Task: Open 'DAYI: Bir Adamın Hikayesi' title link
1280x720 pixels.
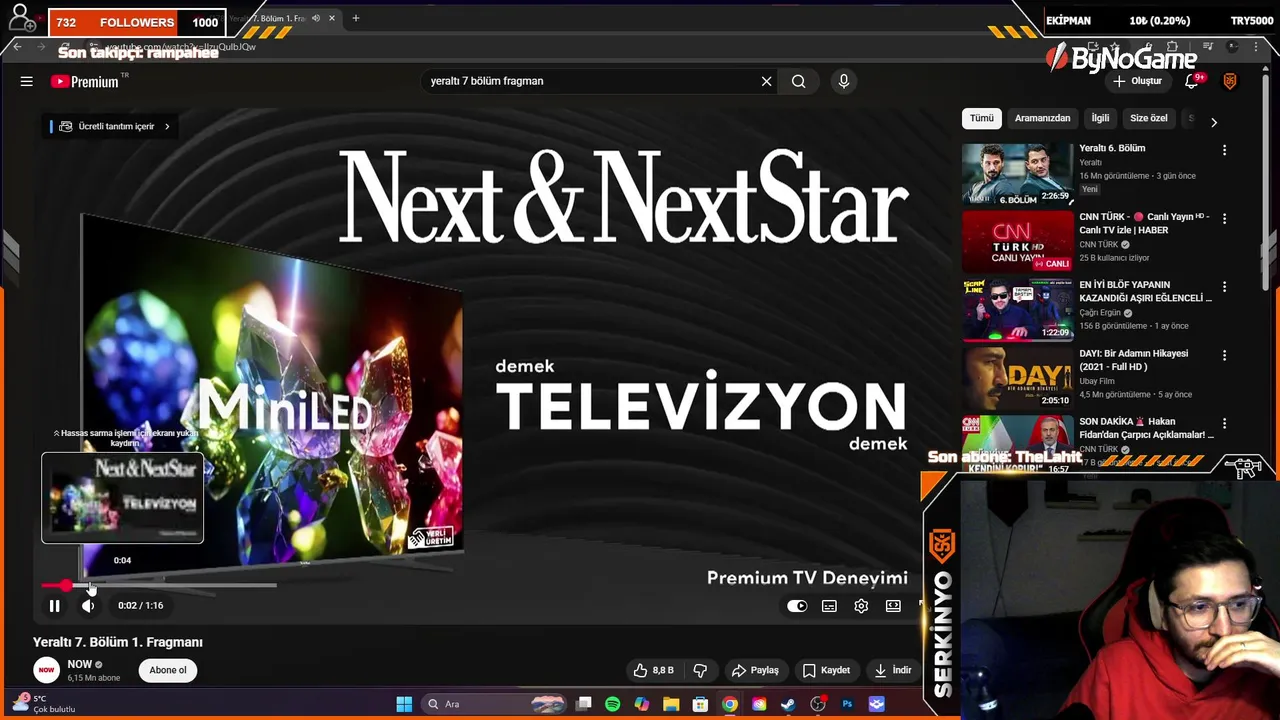Action: [1134, 360]
